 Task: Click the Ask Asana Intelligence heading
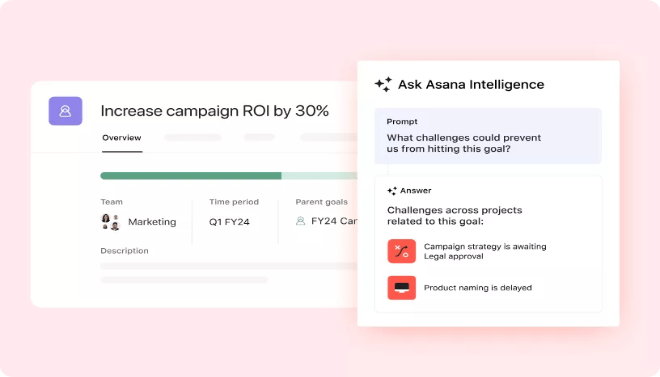click(471, 85)
